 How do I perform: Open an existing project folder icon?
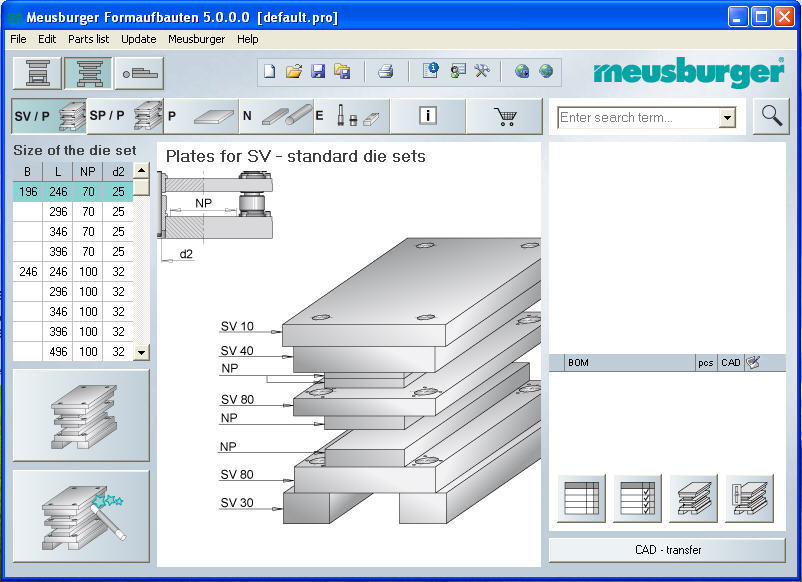pos(294,71)
